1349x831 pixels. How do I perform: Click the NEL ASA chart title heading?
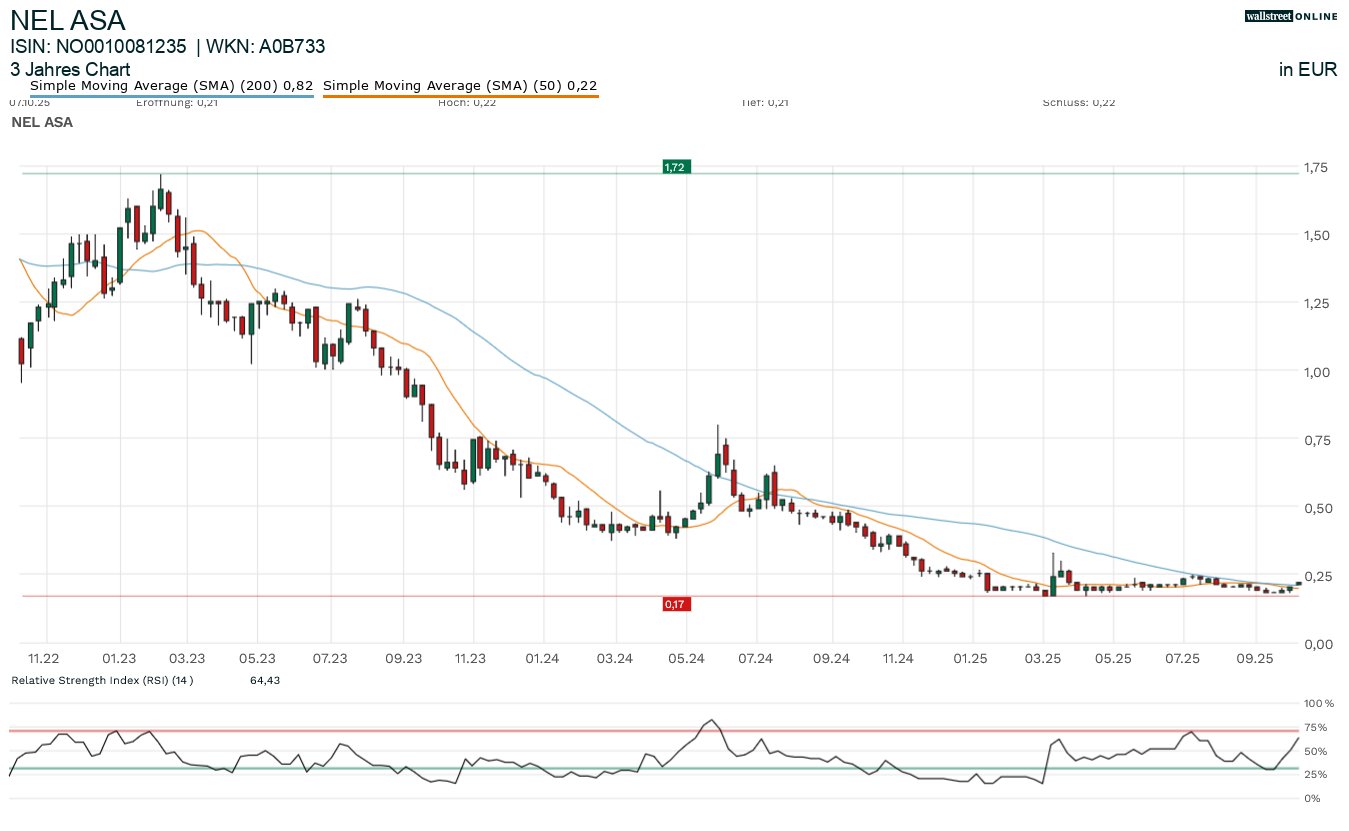[68, 20]
